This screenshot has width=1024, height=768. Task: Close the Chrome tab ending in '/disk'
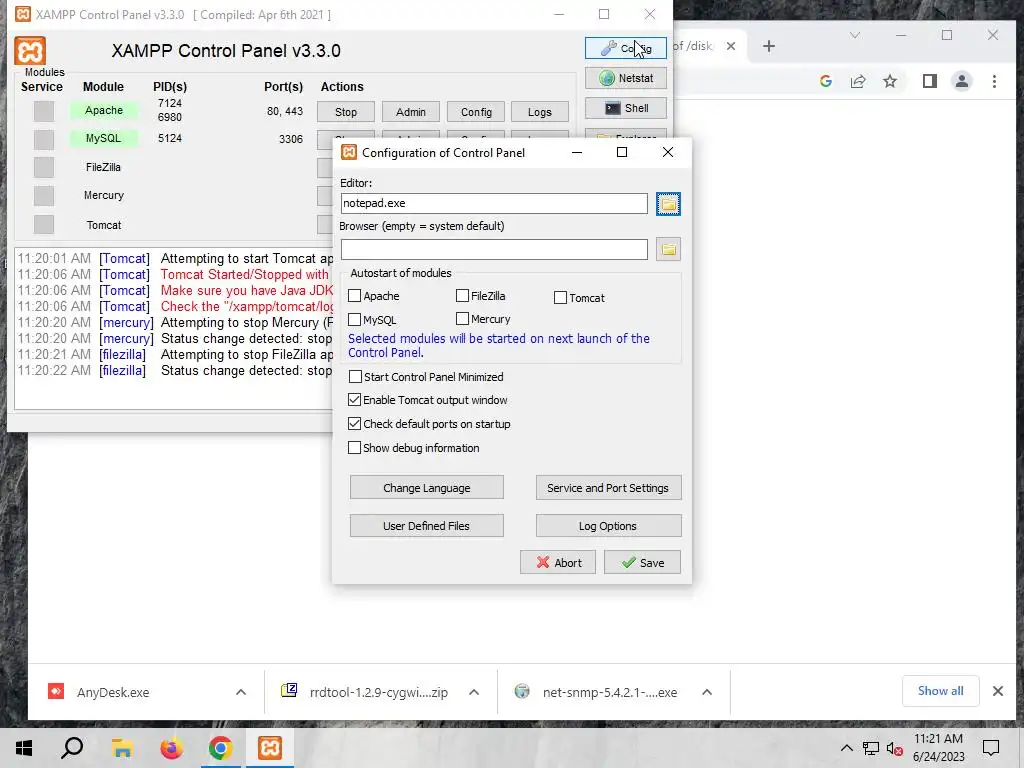click(x=731, y=46)
